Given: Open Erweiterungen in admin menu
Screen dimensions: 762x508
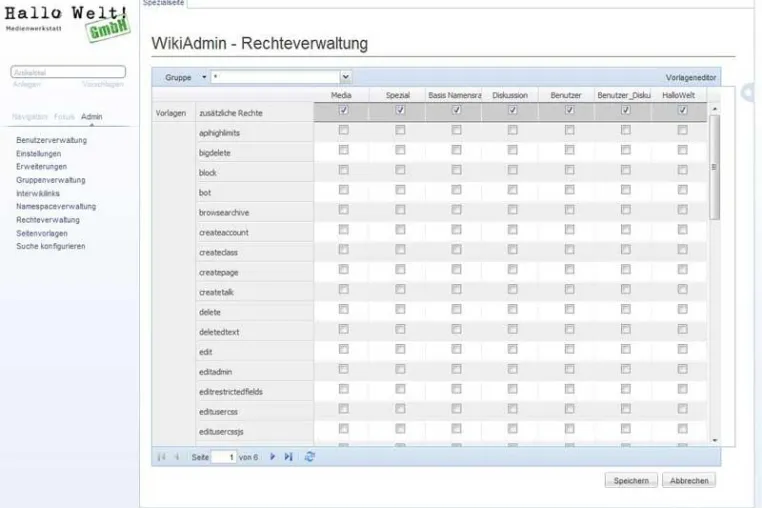Looking at the screenshot, I should click(41, 167).
